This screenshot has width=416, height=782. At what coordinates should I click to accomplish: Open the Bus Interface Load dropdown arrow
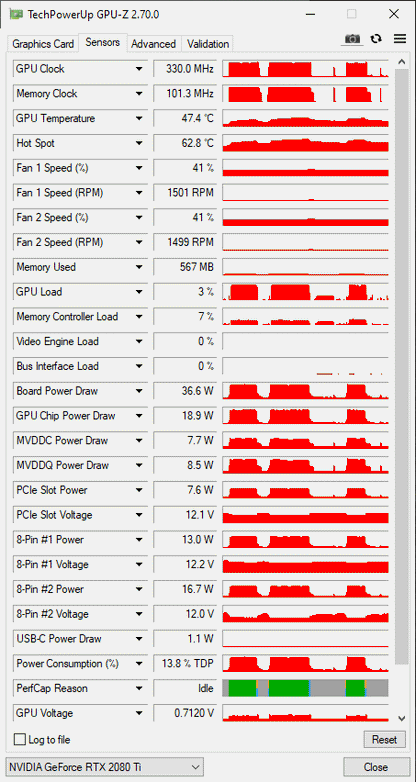[139, 366]
